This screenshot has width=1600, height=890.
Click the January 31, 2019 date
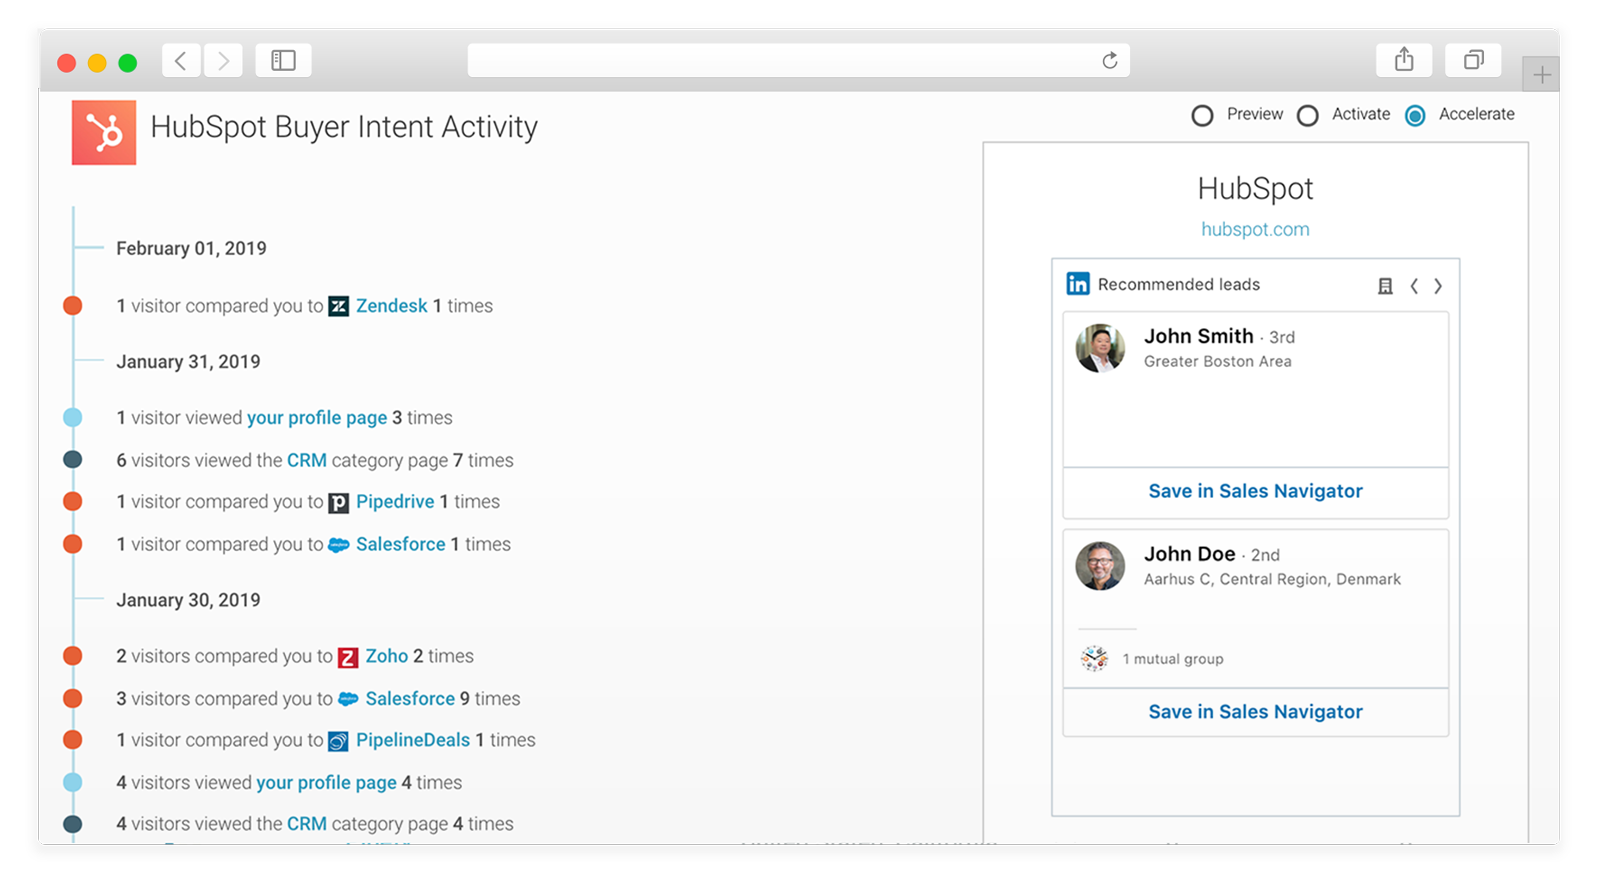tap(188, 362)
